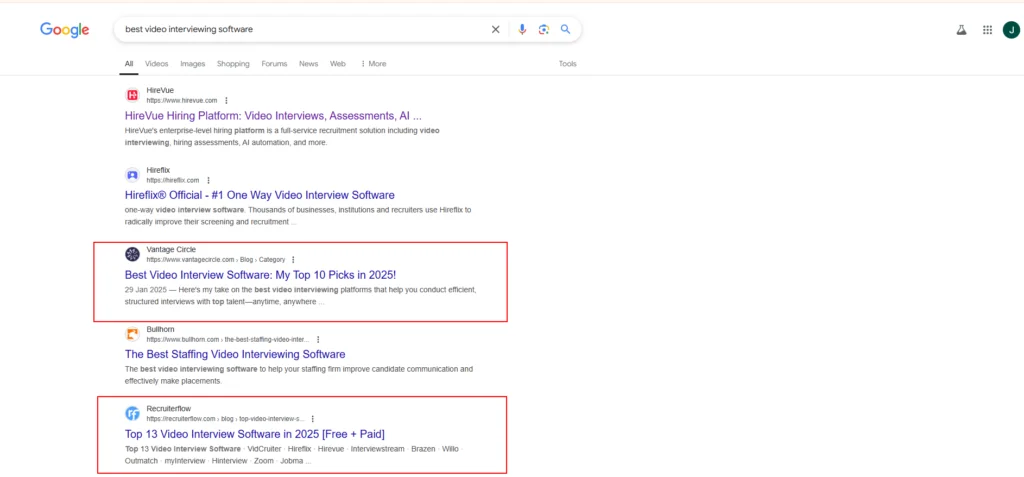
Task: Switch to the Images tab
Action: (193, 64)
